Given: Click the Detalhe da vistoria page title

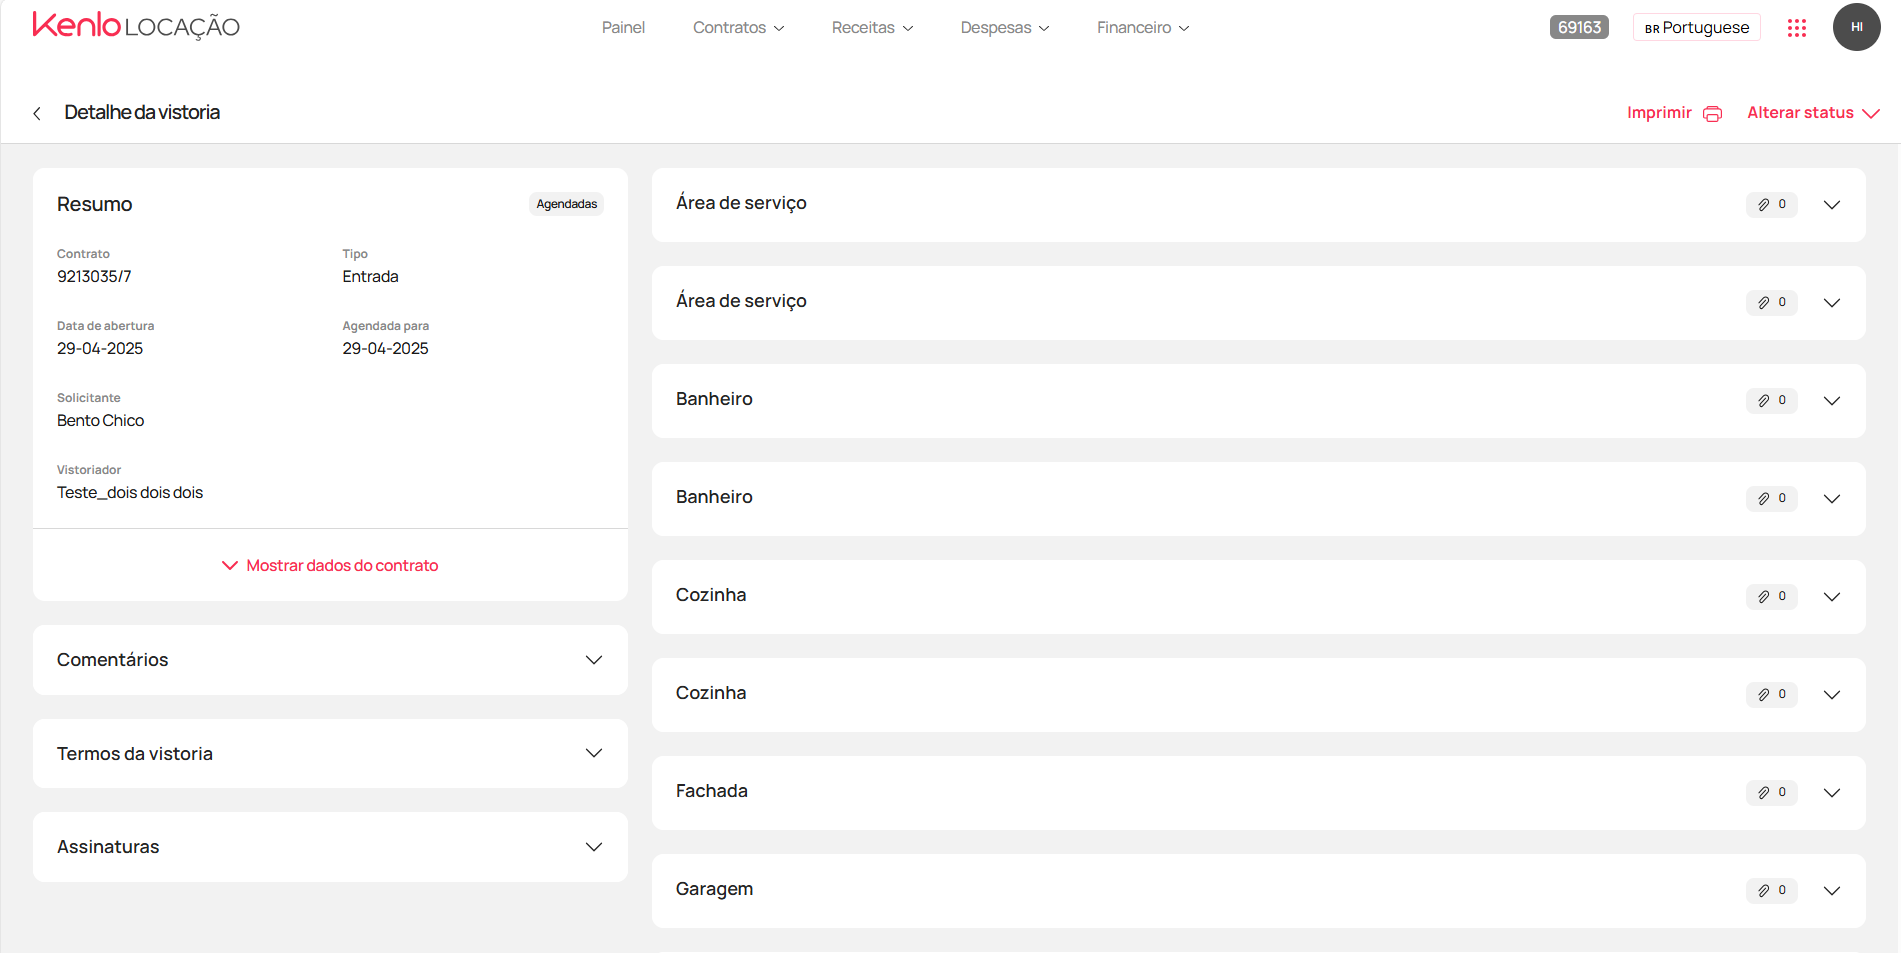Looking at the screenshot, I should [x=142, y=113].
